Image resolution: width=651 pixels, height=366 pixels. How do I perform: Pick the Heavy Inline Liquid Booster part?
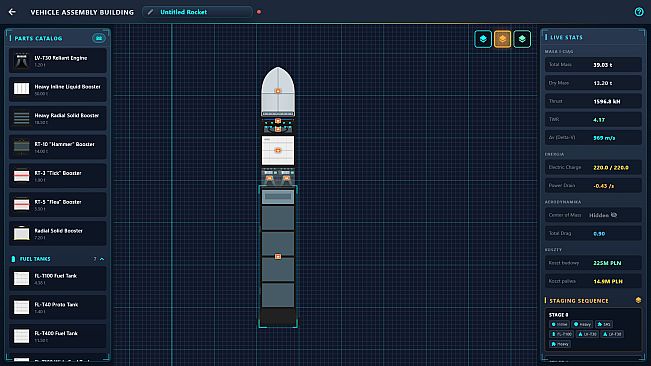pos(58,90)
